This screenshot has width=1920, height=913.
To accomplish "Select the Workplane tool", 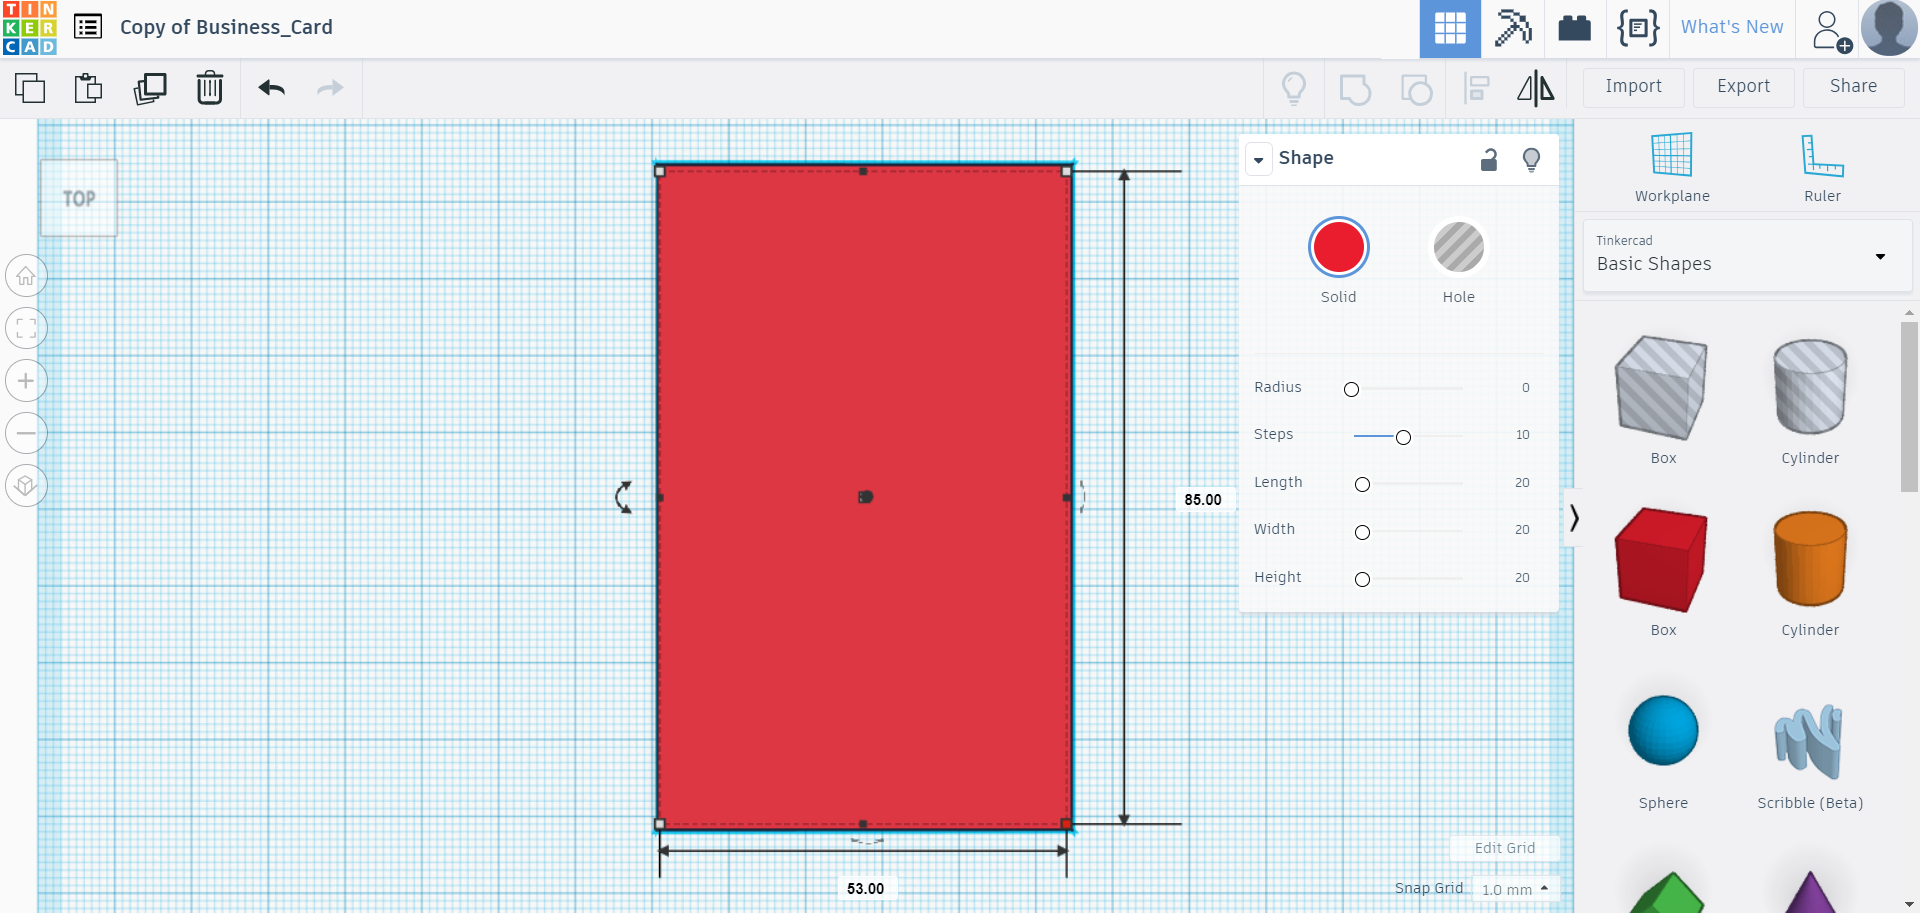I will [1672, 167].
